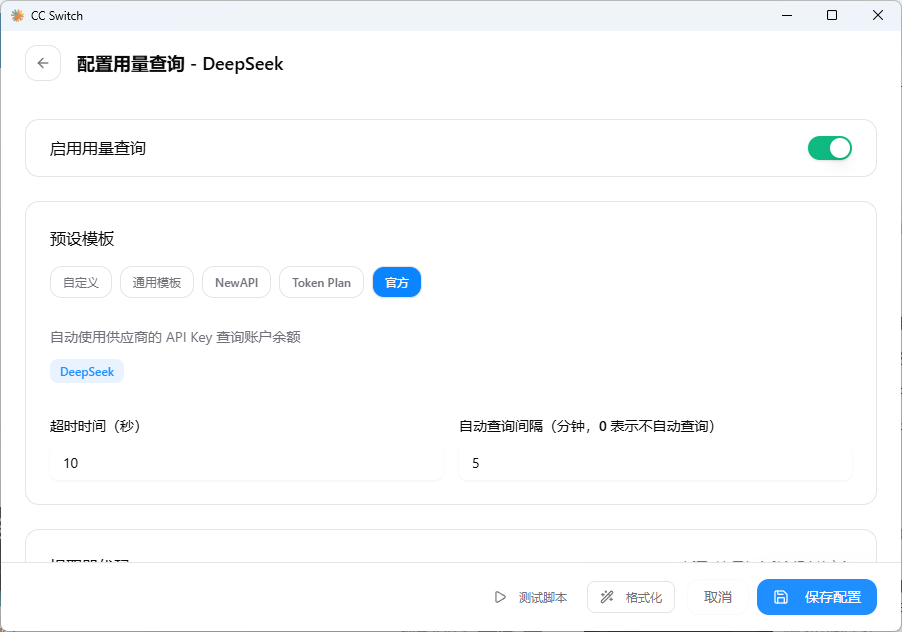
Task: Focus the 自动查询间隔 input field
Action: coord(655,463)
